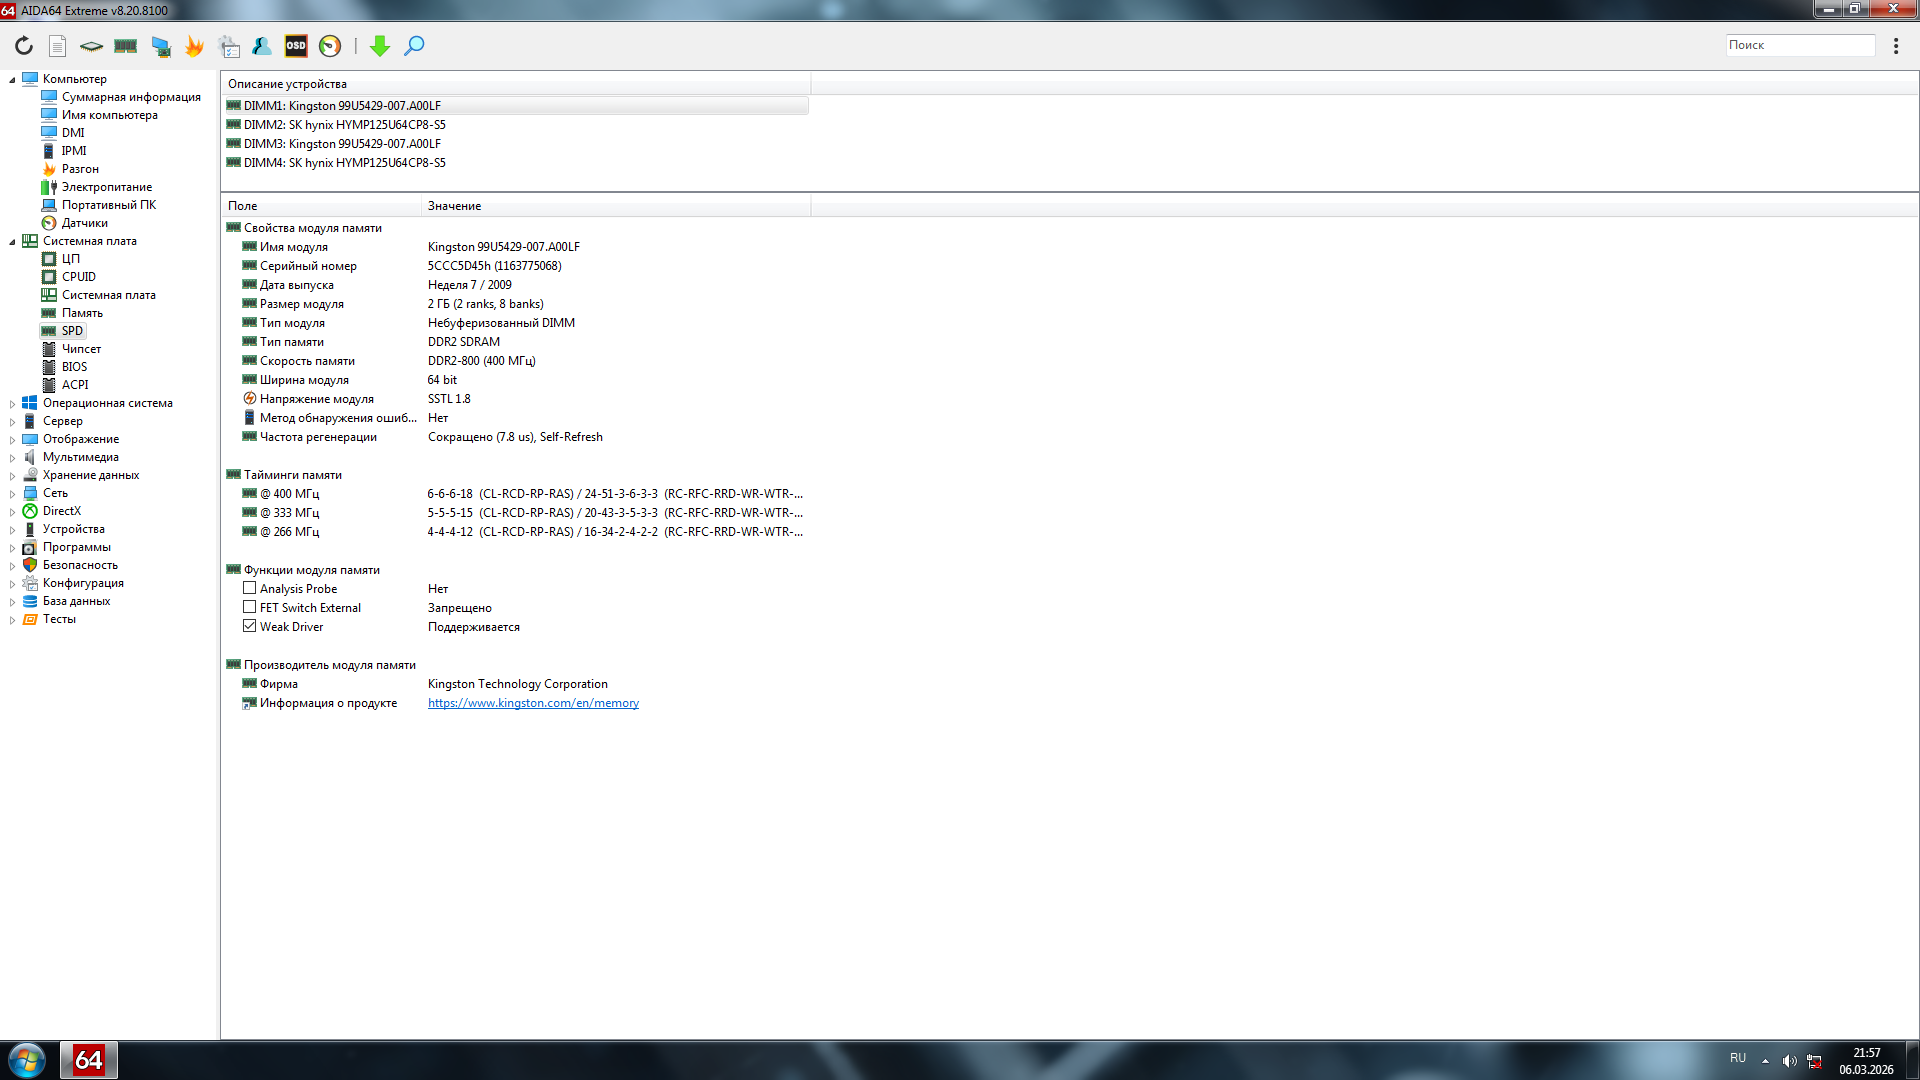Open the memory benchmark RAM icon
This screenshot has height=1080, width=1920.
pyautogui.click(x=126, y=46)
